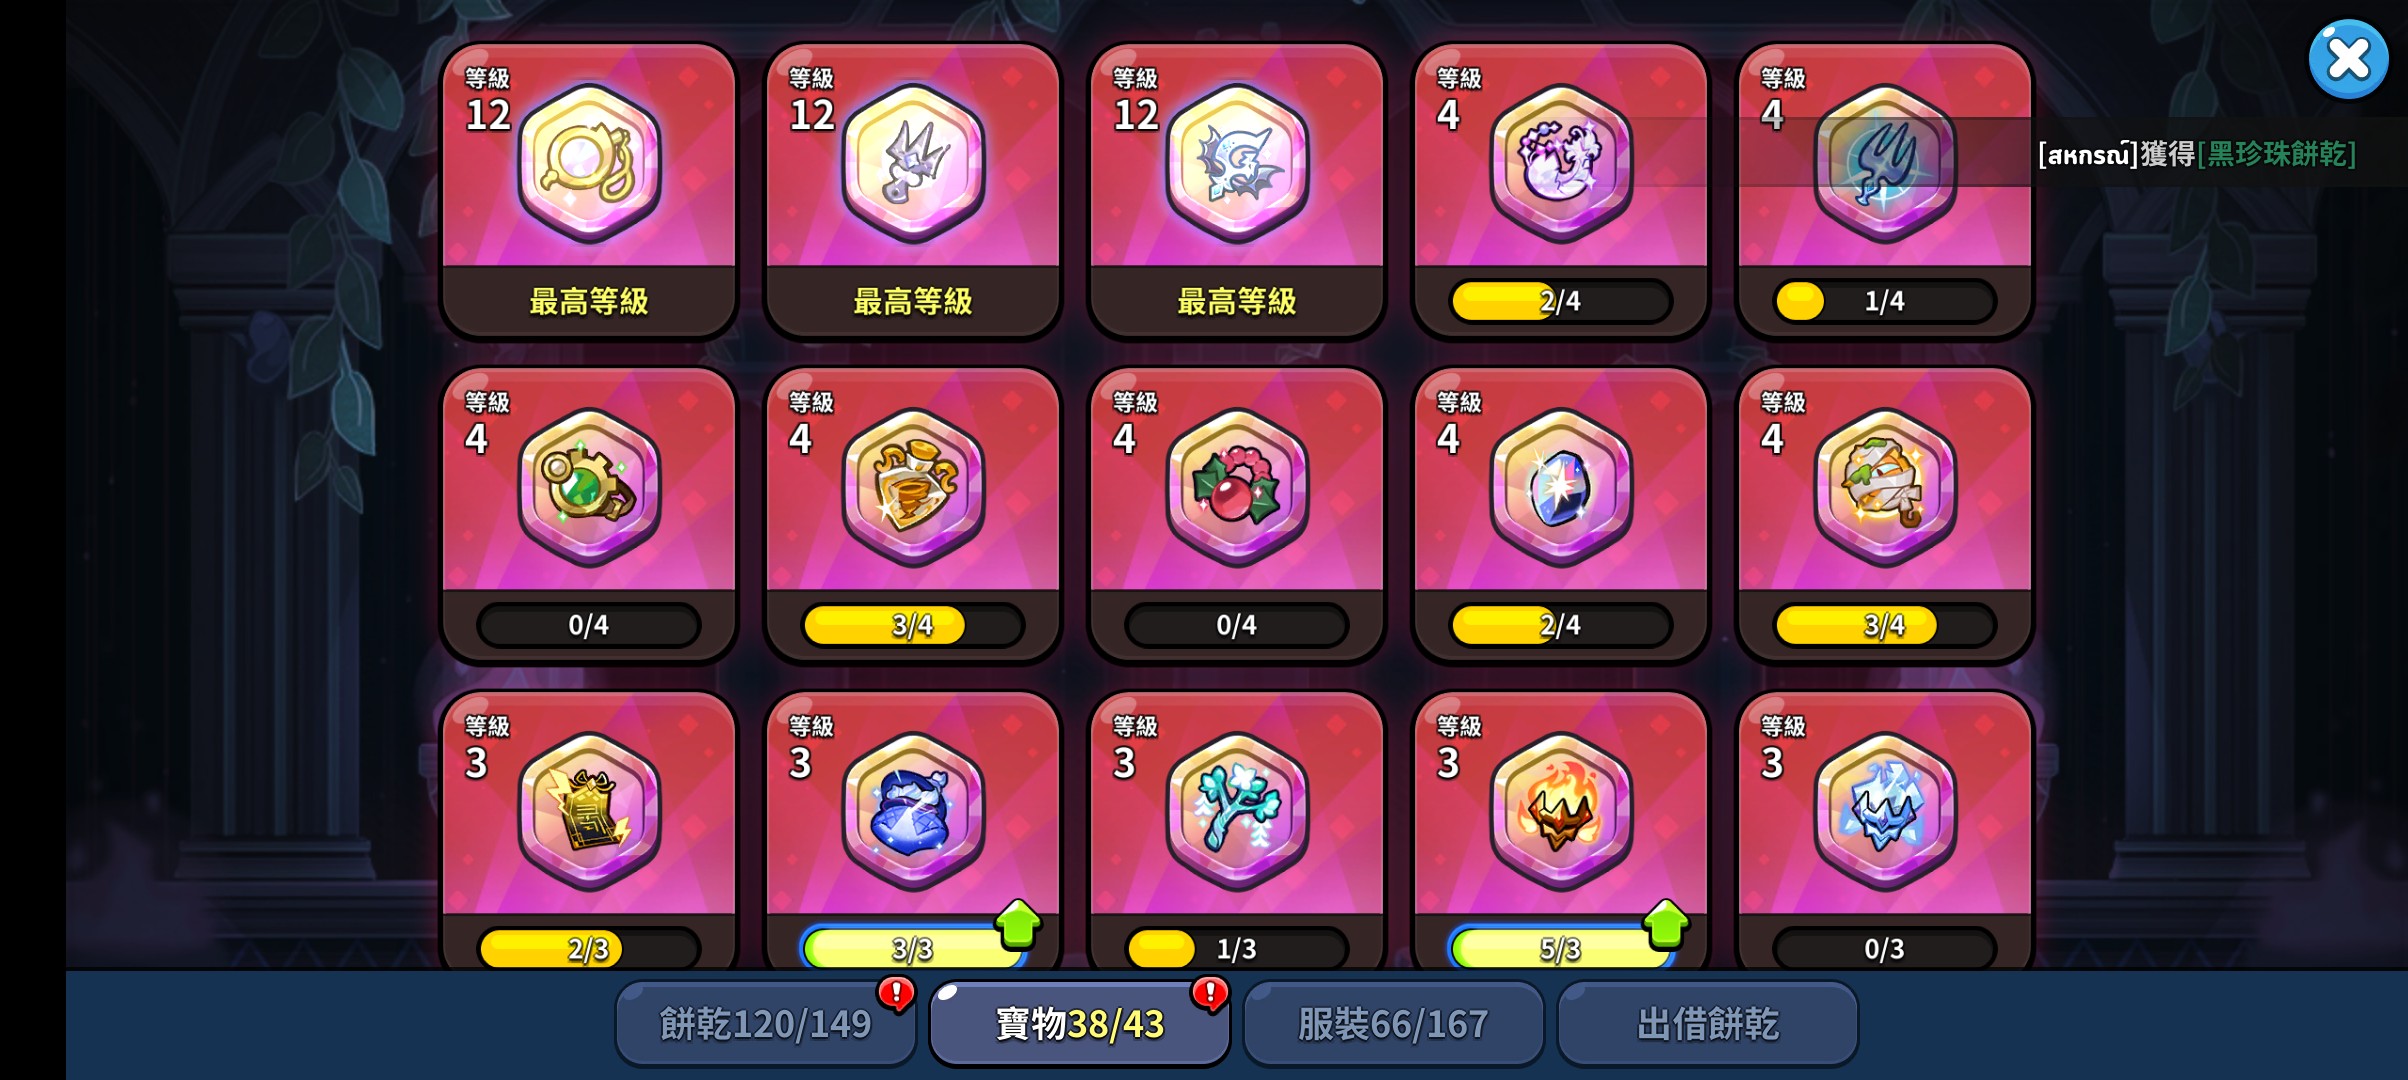Image resolution: width=2408 pixels, height=1080 pixels.
Task: Select the tornado jar treasure
Action: pyautogui.click(x=913, y=487)
